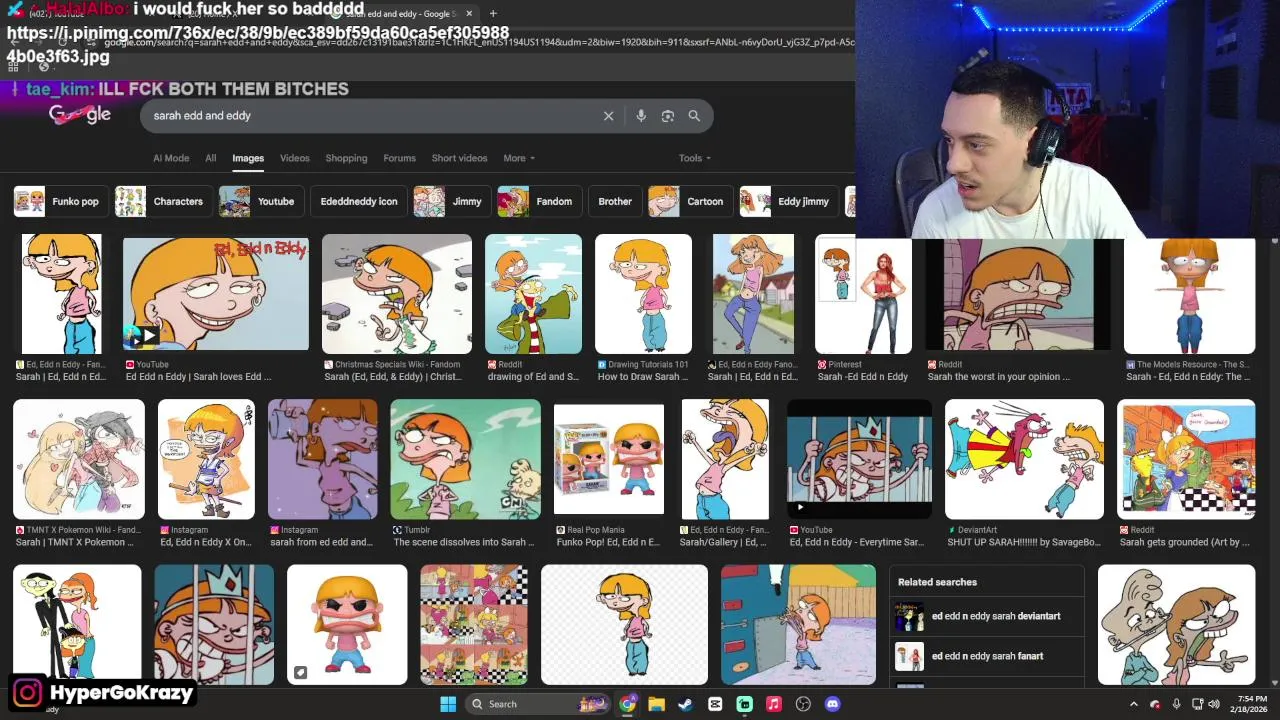Open the Funko Pop Real Pop Mania image
The width and height of the screenshot is (1280, 720).
pos(609,460)
